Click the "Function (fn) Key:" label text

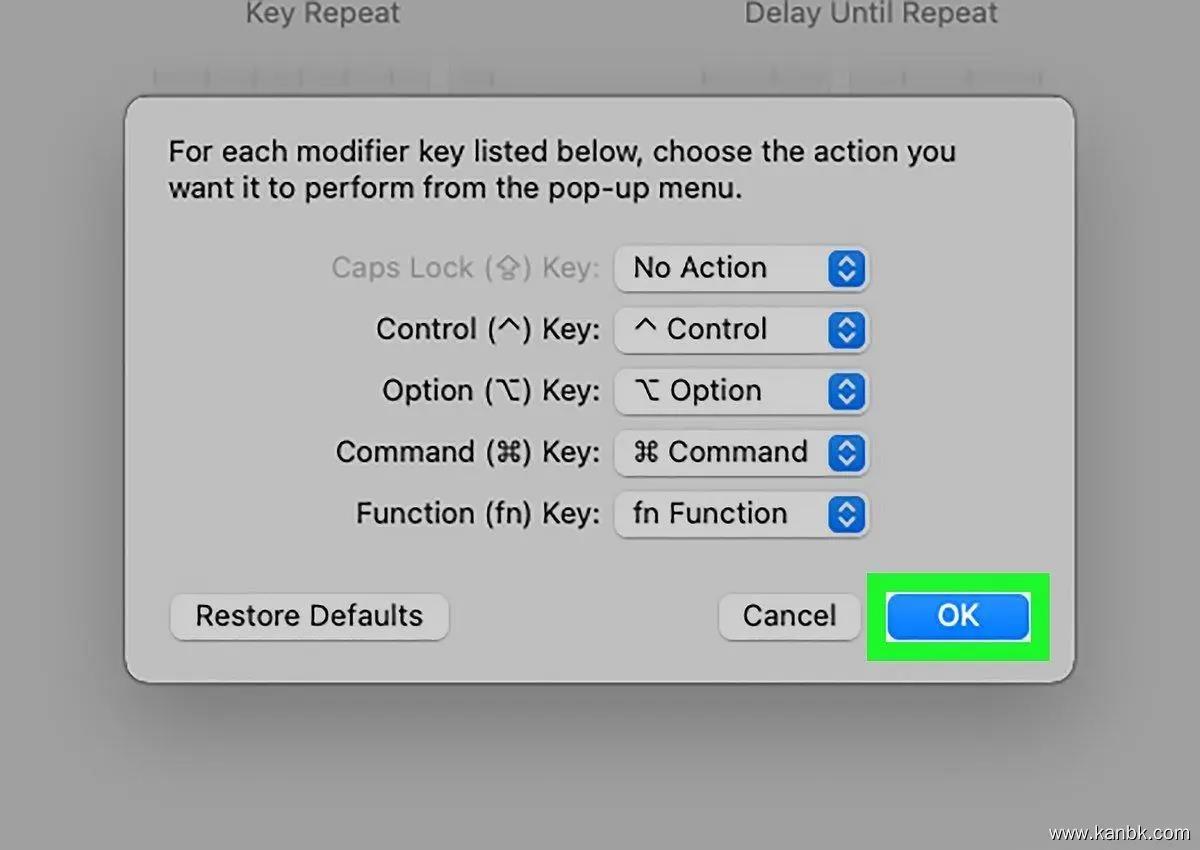[477, 514]
